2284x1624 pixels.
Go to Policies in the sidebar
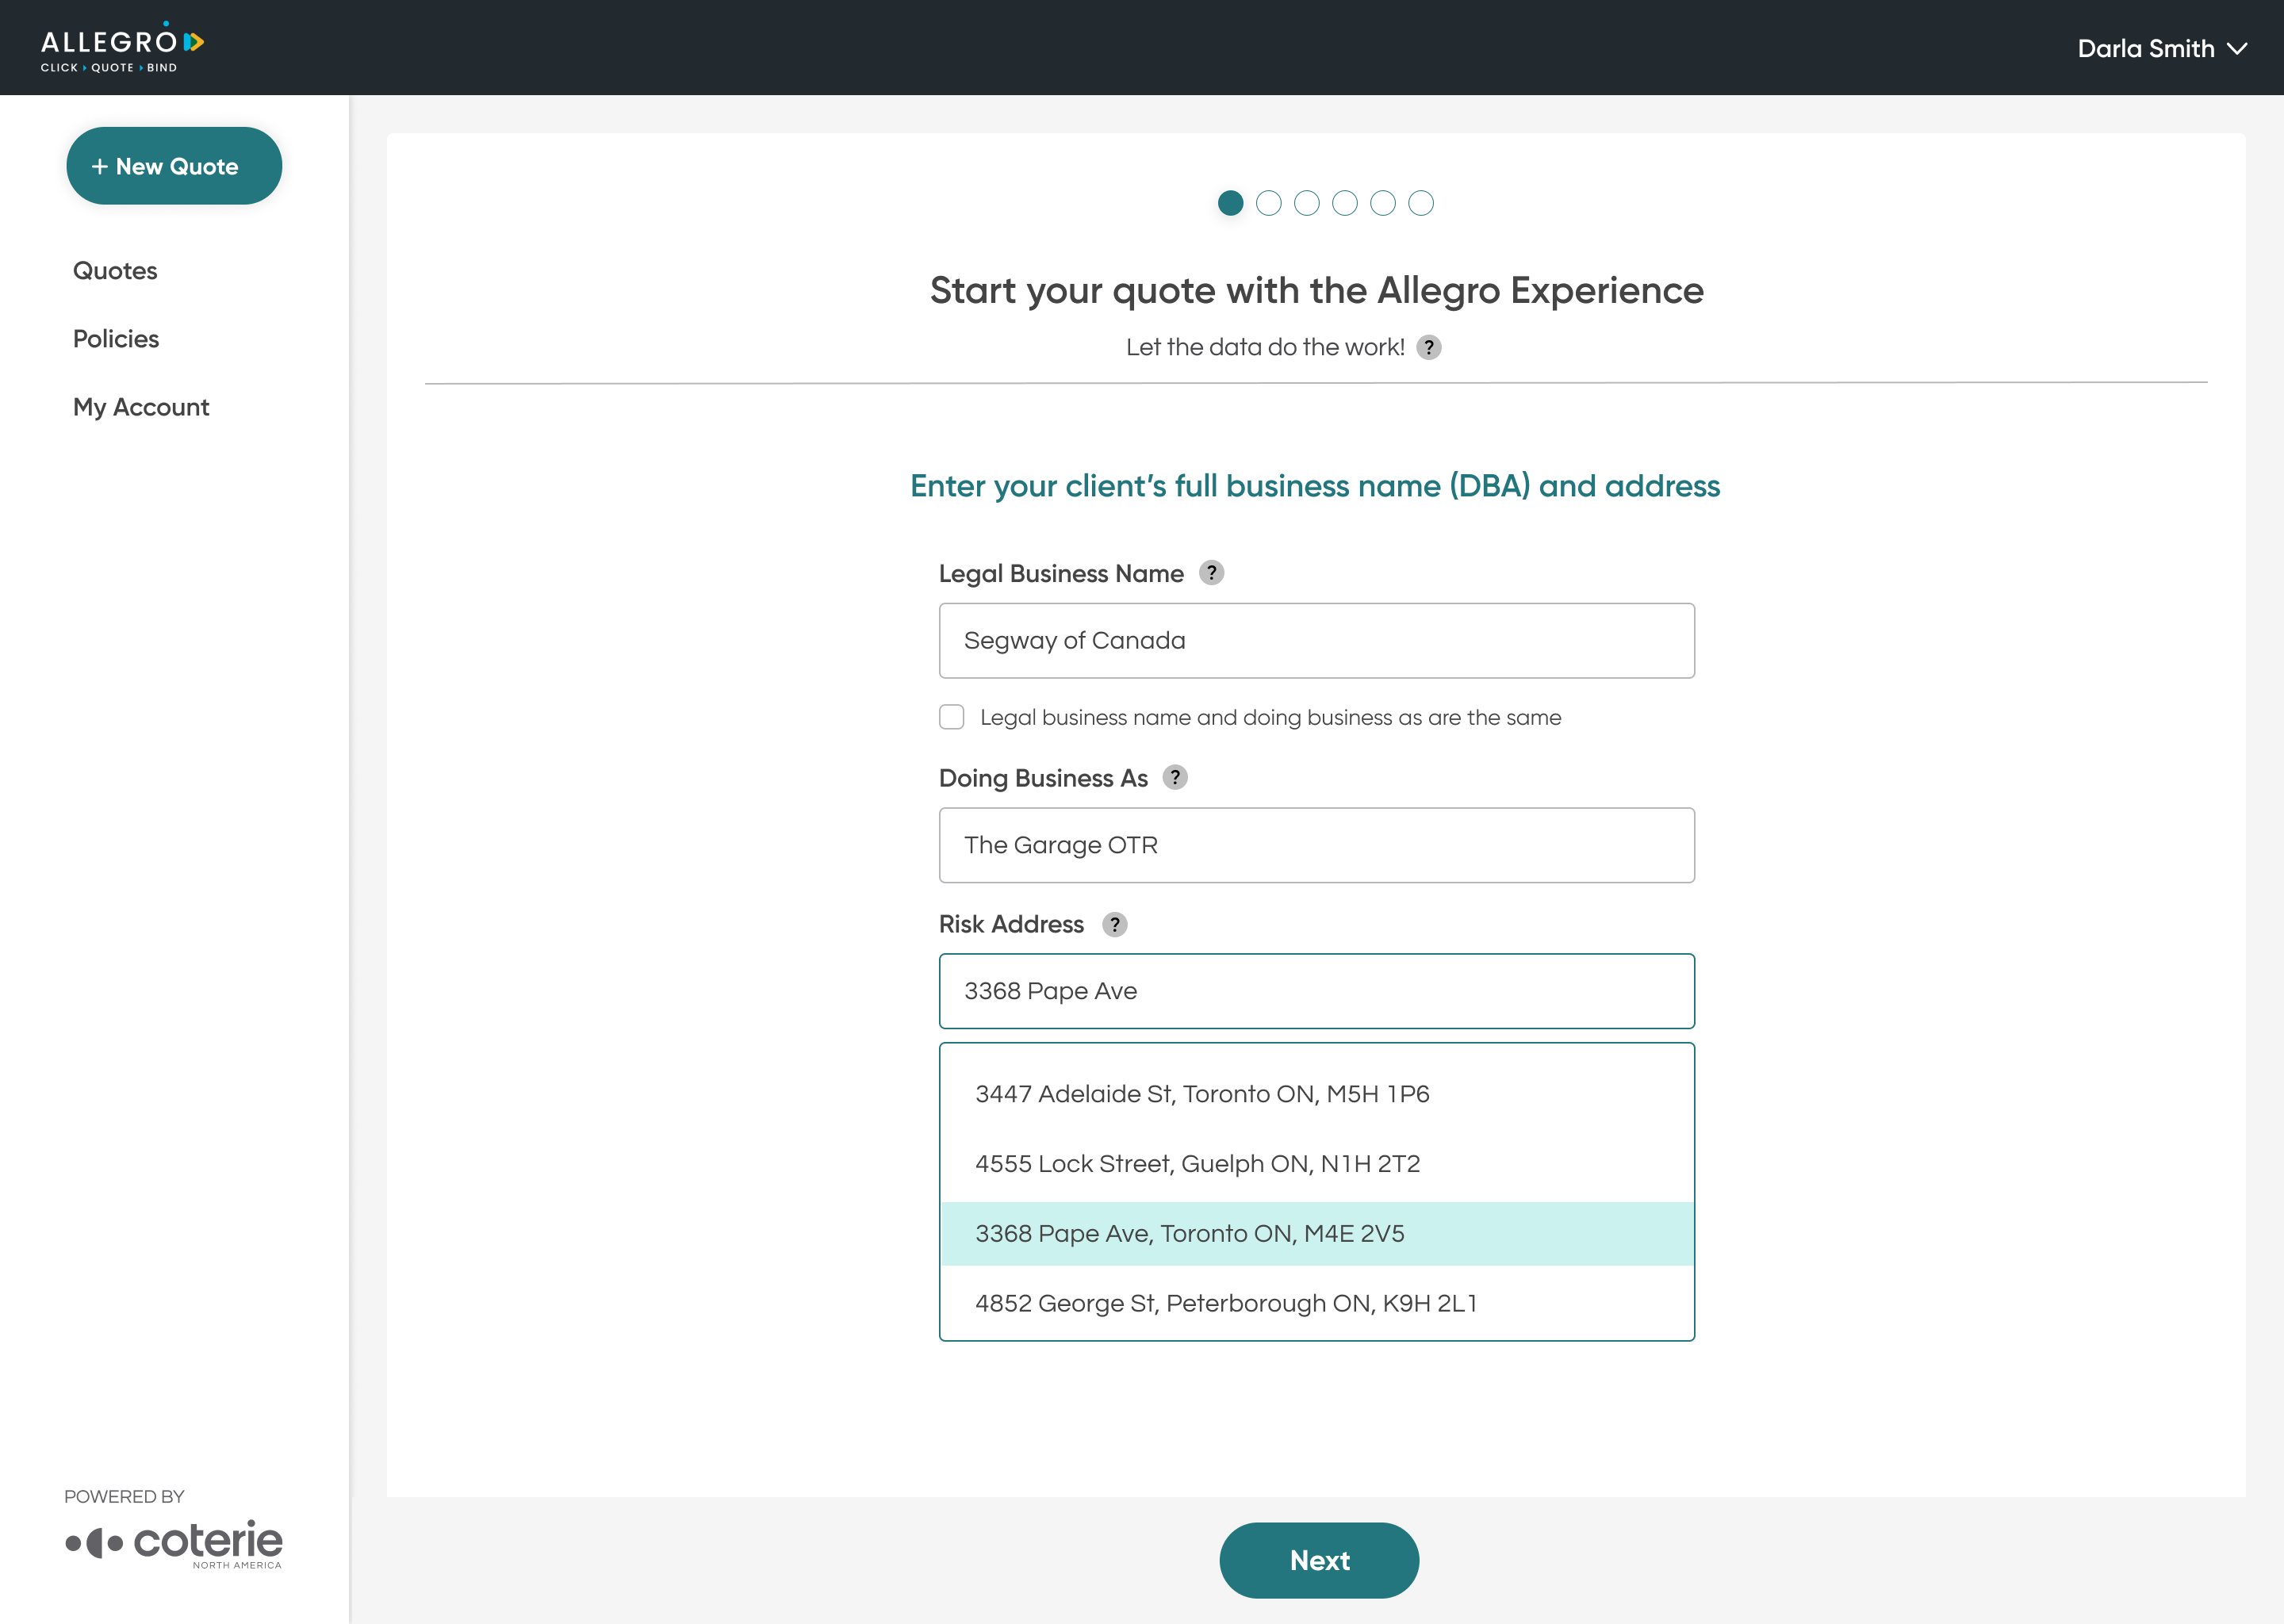(x=116, y=339)
